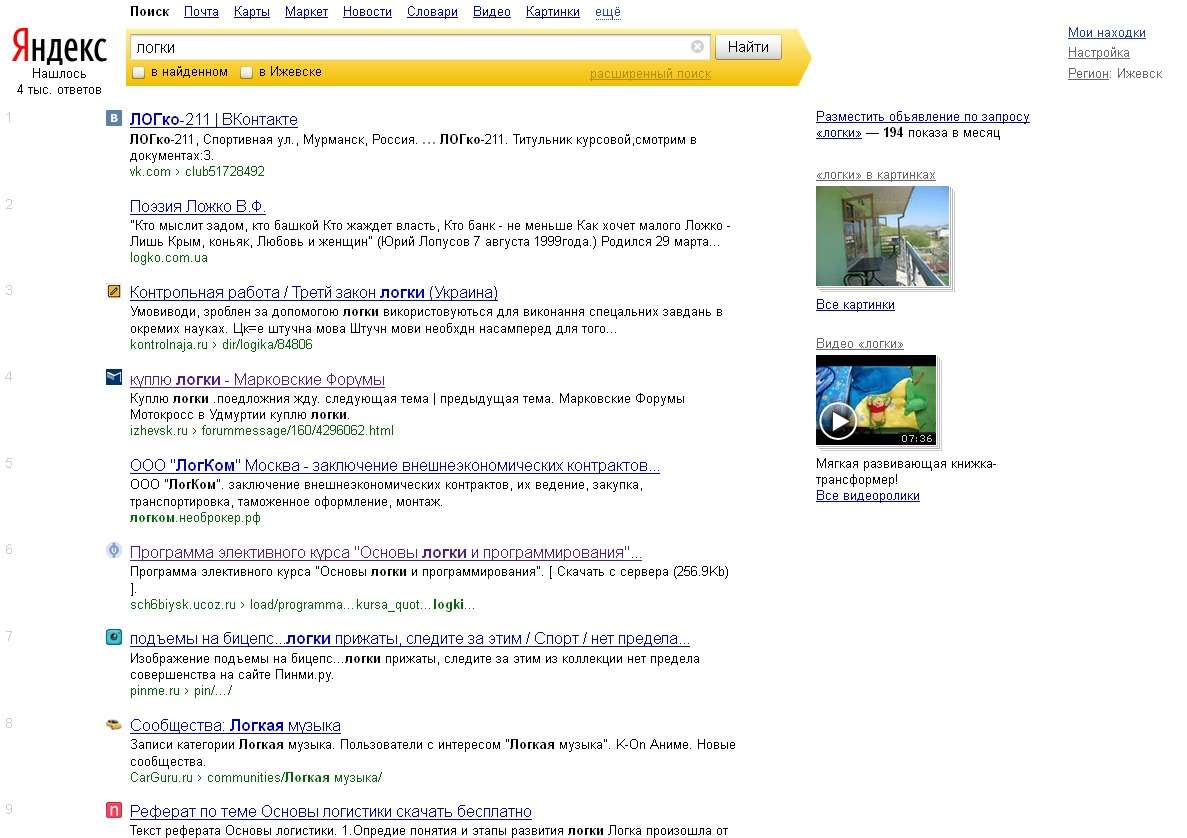Click the car favicon beside Логкая музыка result
The image size is (1187, 838).
[x=114, y=724]
